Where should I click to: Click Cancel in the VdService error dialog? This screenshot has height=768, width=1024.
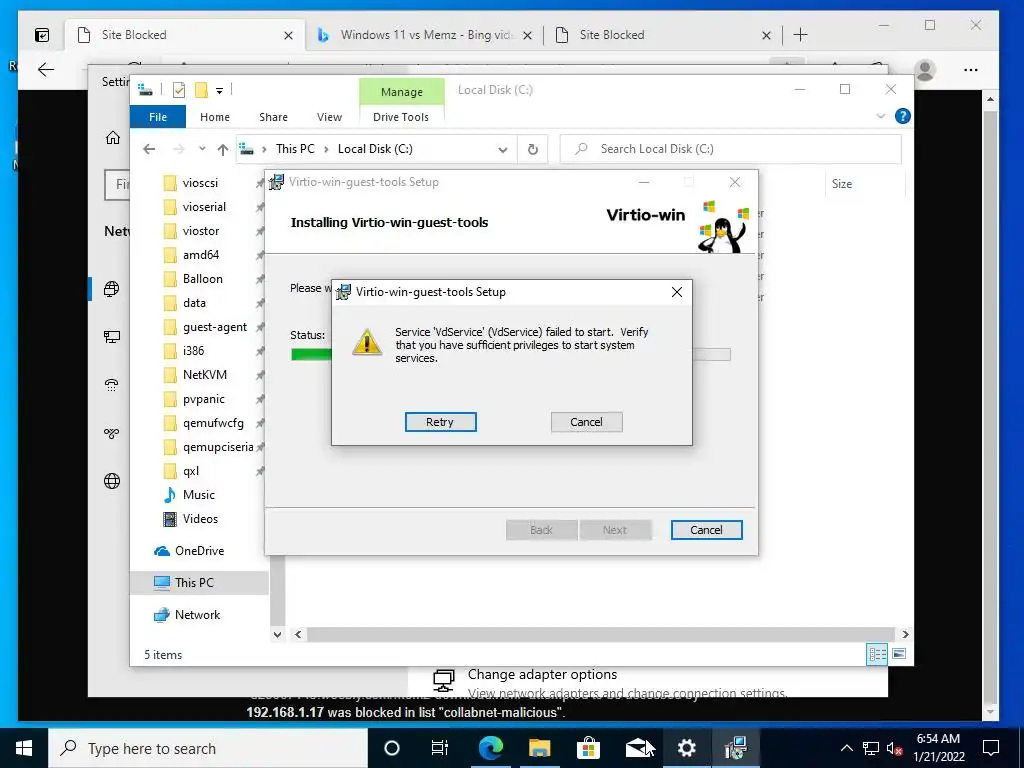tap(586, 422)
